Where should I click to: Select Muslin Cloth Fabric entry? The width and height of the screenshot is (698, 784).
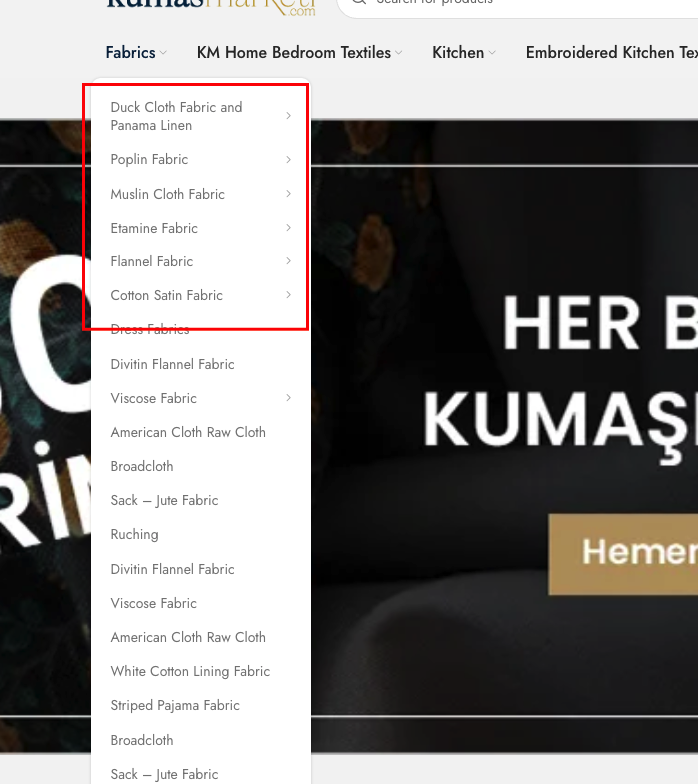[168, 194]
